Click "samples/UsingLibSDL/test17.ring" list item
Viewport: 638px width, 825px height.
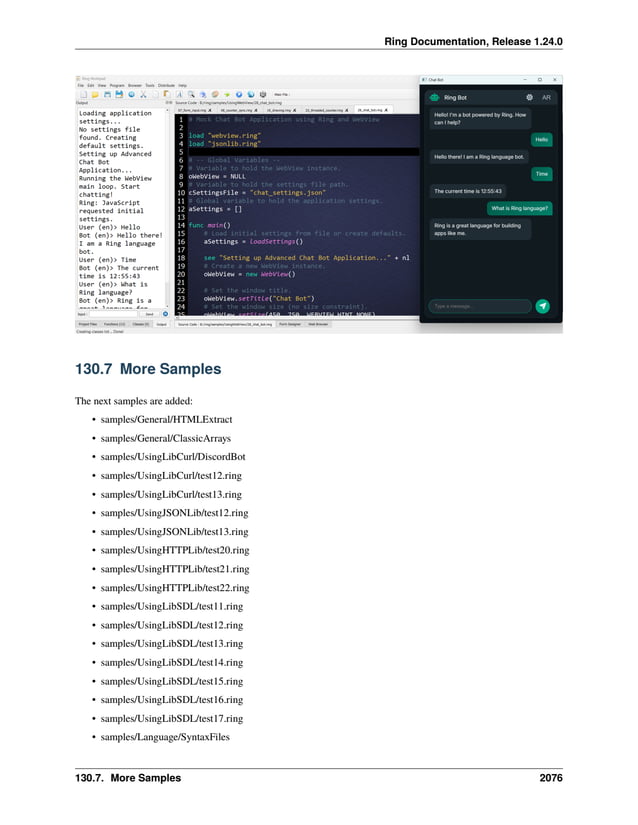[x=172, y=718]
